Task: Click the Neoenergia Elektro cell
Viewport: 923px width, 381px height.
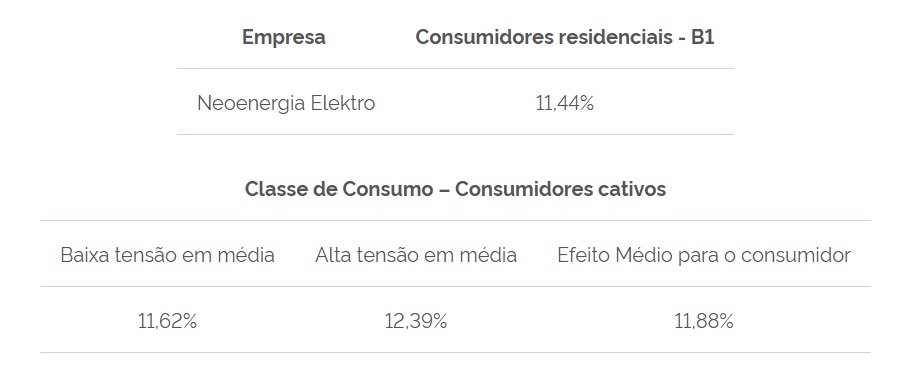Action: 285,103
